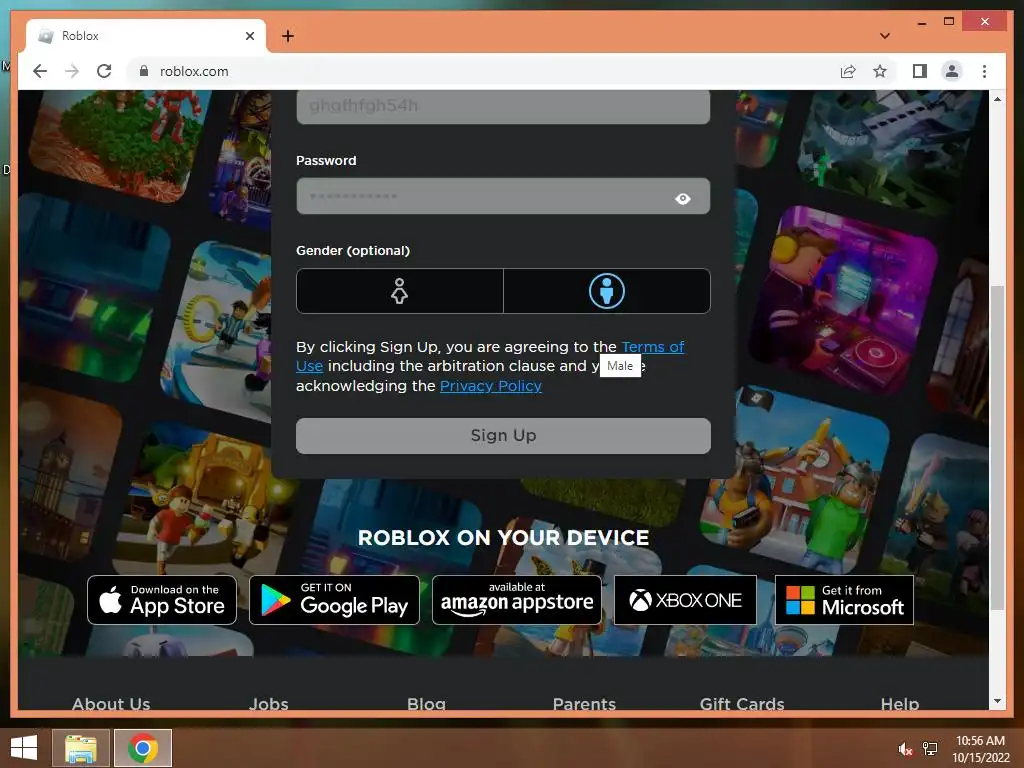Screen dimensions: 1024x768
Task: Open the Jobs footer link
Action: pos(268,704)
